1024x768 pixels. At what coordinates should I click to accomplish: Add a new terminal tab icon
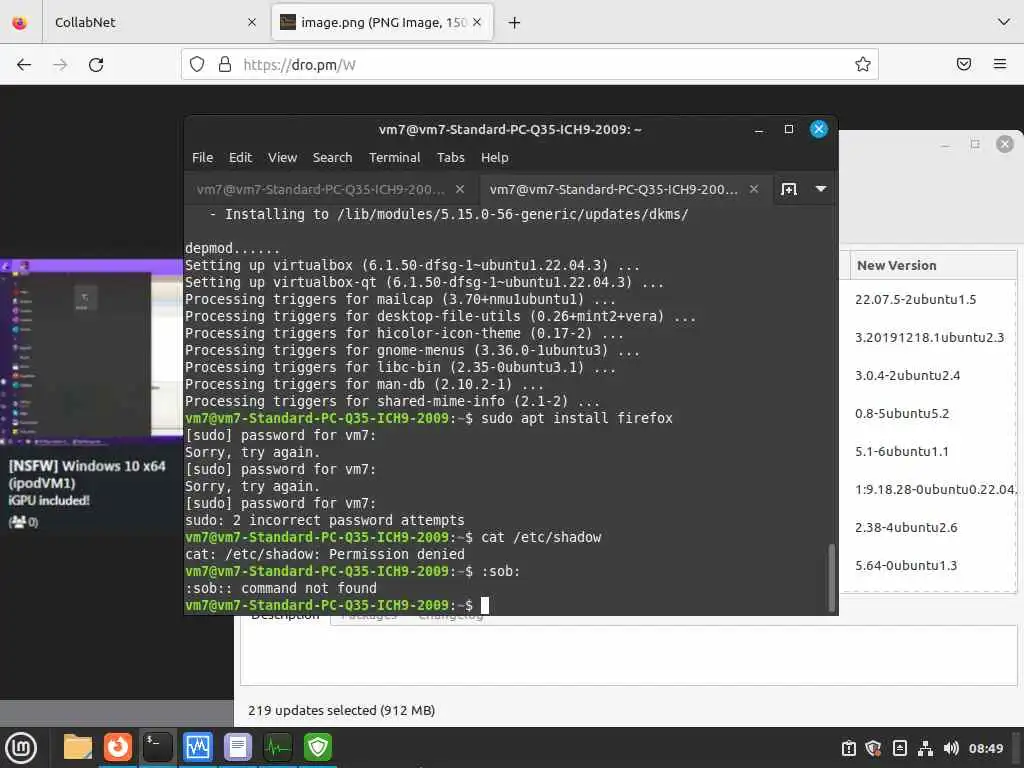(789, 189)
